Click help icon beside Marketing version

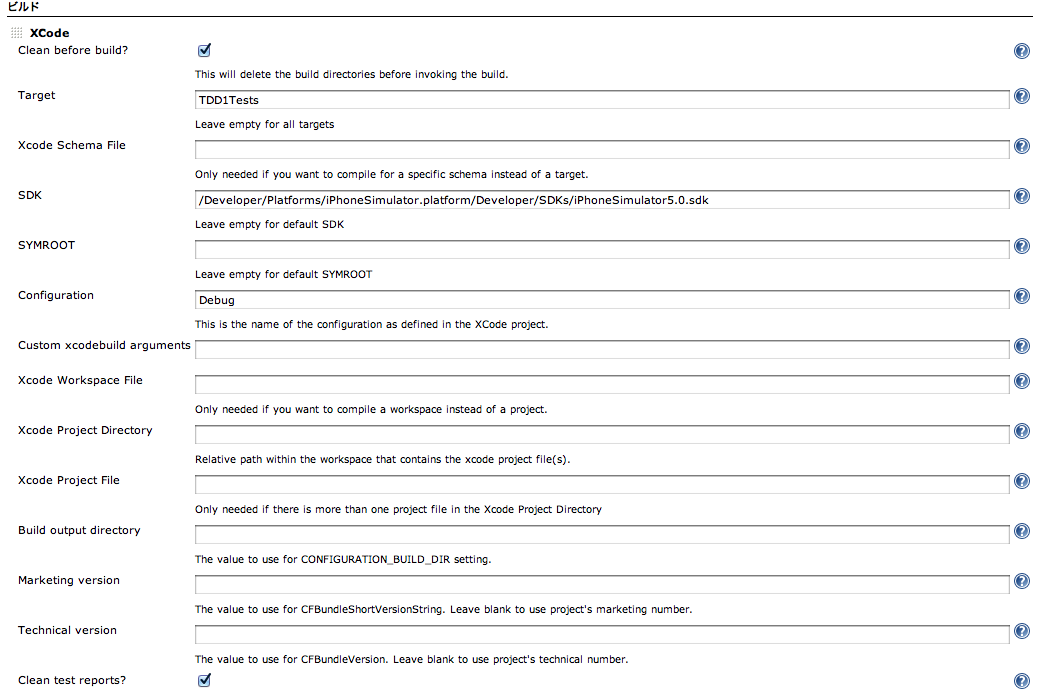click(1022, 581)
